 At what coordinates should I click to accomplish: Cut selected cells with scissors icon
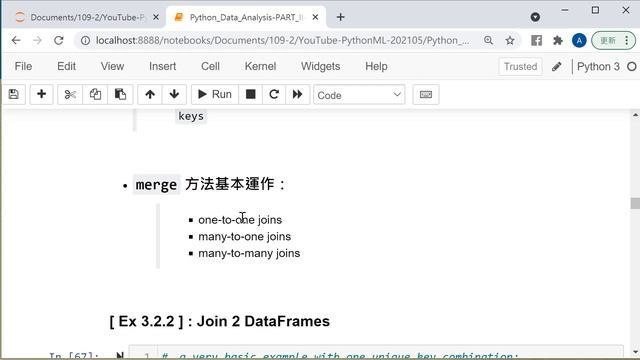[x=70, y=95]
